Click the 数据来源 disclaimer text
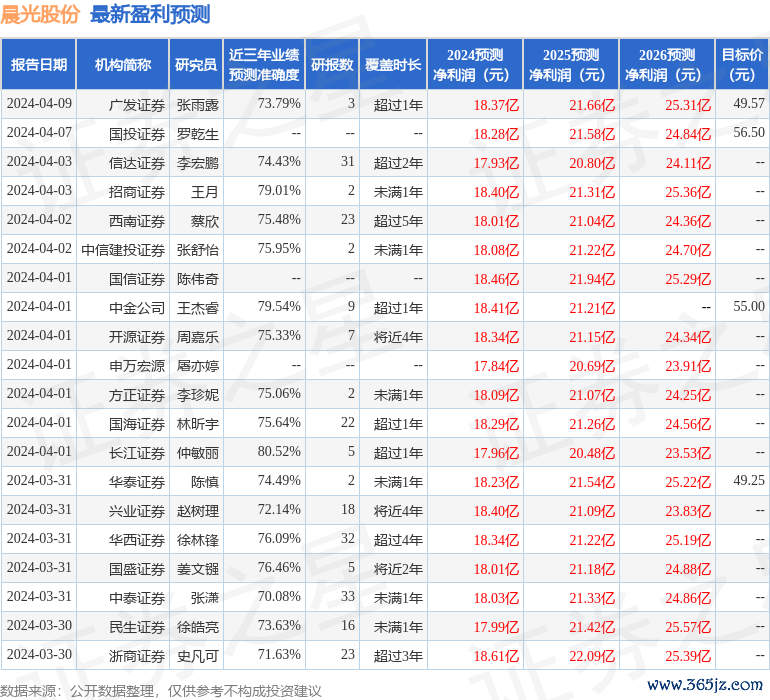Screen dimensions: 770x700 pos(161,691)
